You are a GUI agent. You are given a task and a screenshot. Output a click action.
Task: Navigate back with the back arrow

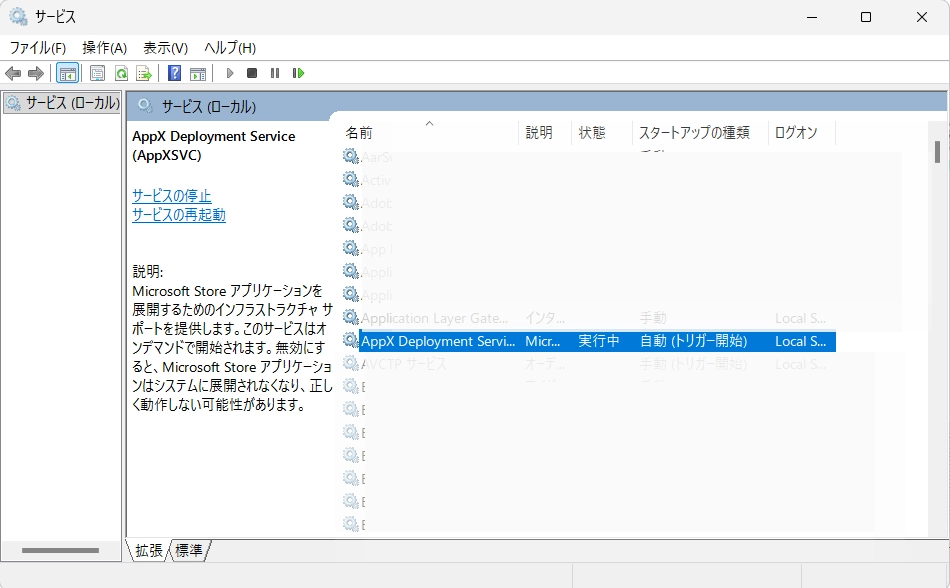(12, 72)
